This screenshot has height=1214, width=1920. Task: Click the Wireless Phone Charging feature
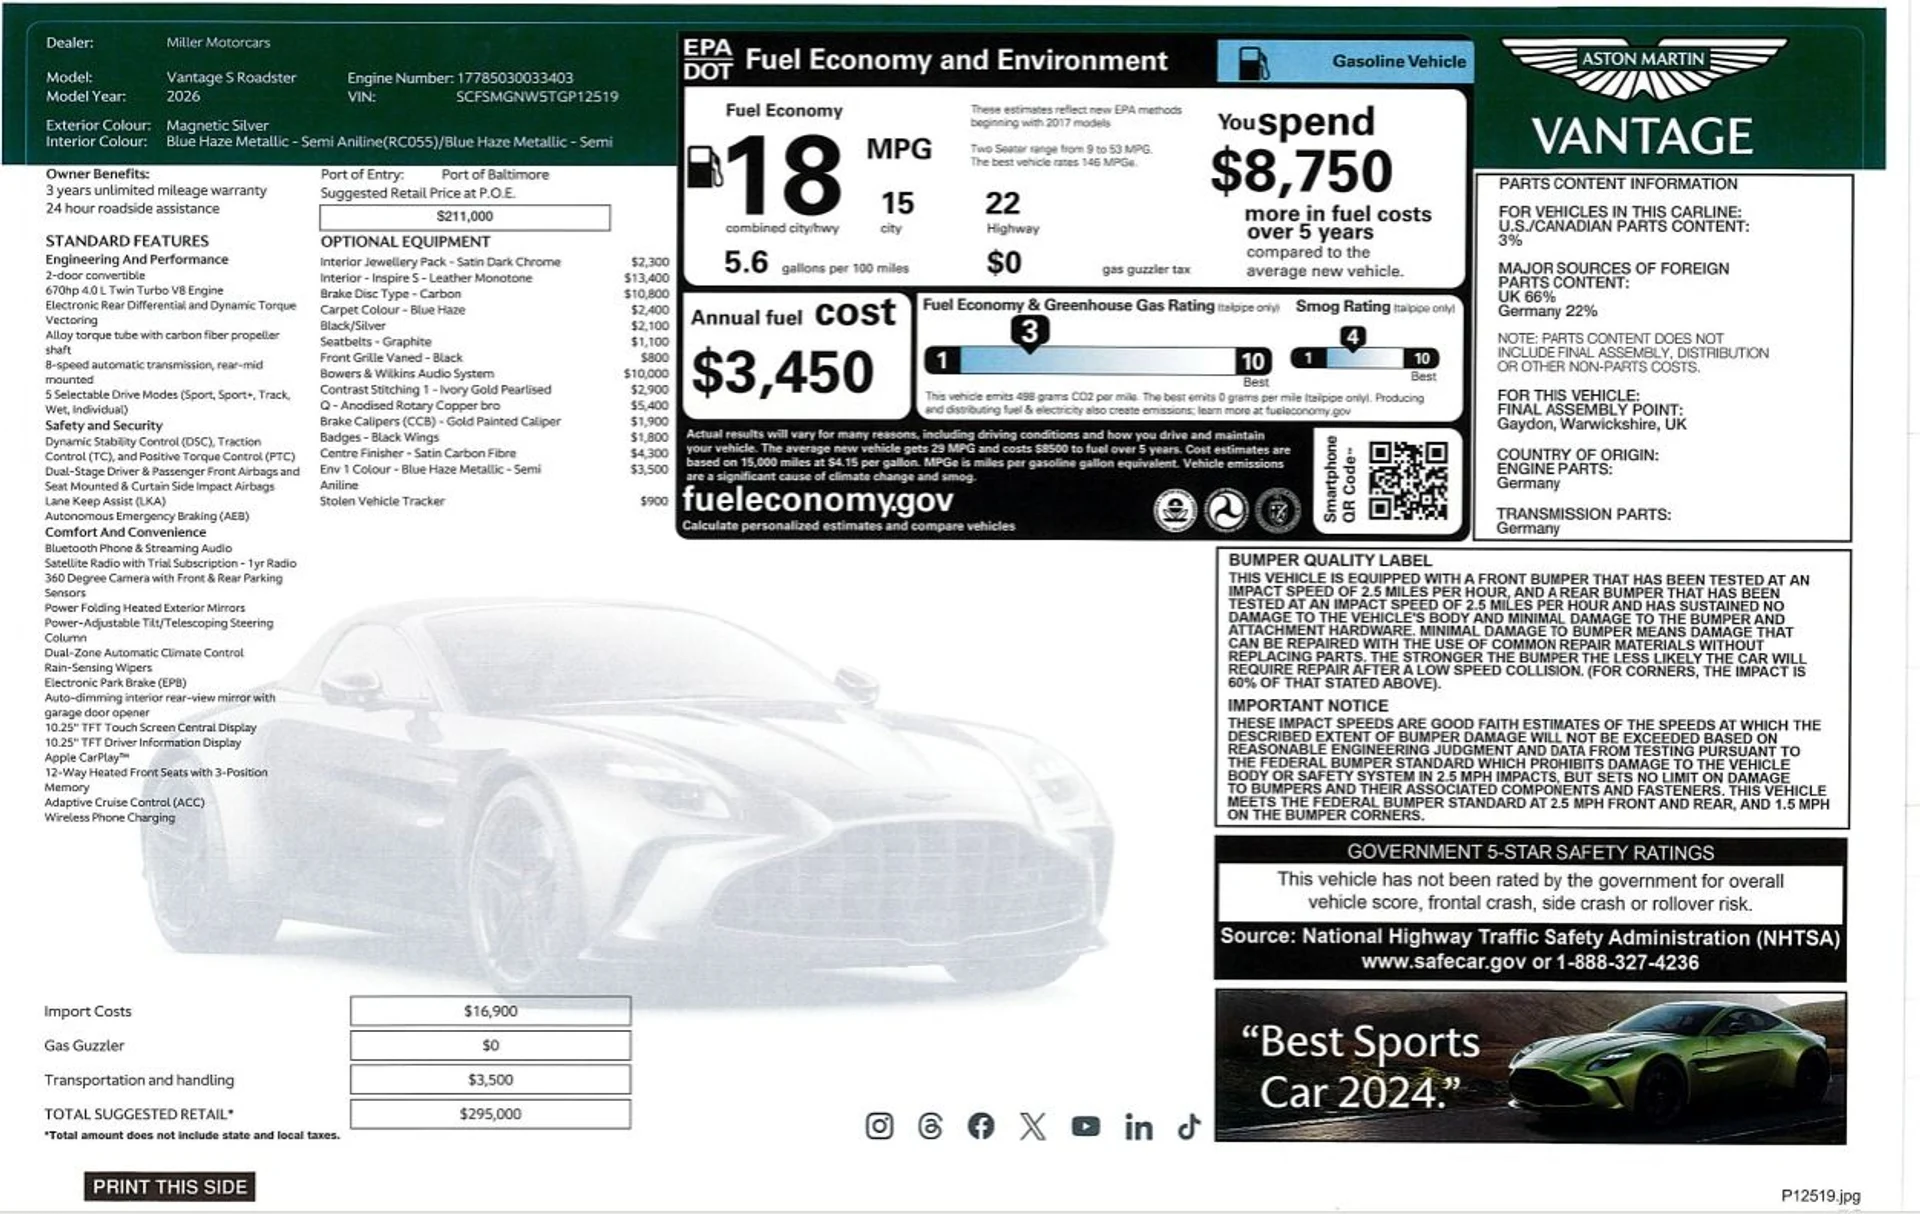[x=110, y=818]
